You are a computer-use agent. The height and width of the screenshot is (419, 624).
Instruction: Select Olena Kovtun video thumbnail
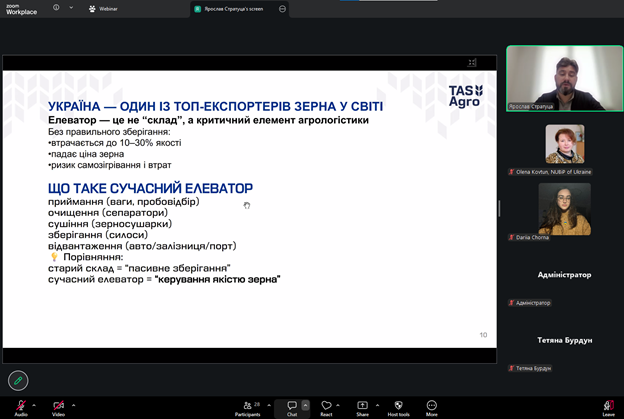[x=565, y=144]
